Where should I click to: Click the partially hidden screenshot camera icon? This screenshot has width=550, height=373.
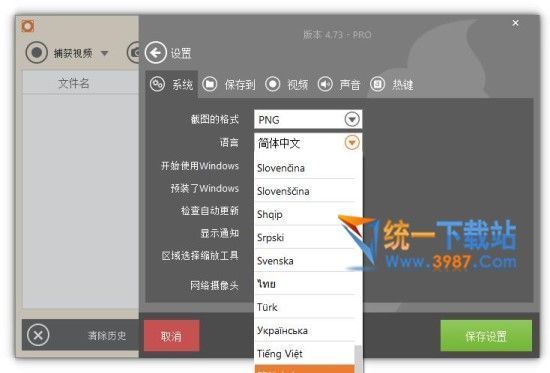(x=133, y=53)
